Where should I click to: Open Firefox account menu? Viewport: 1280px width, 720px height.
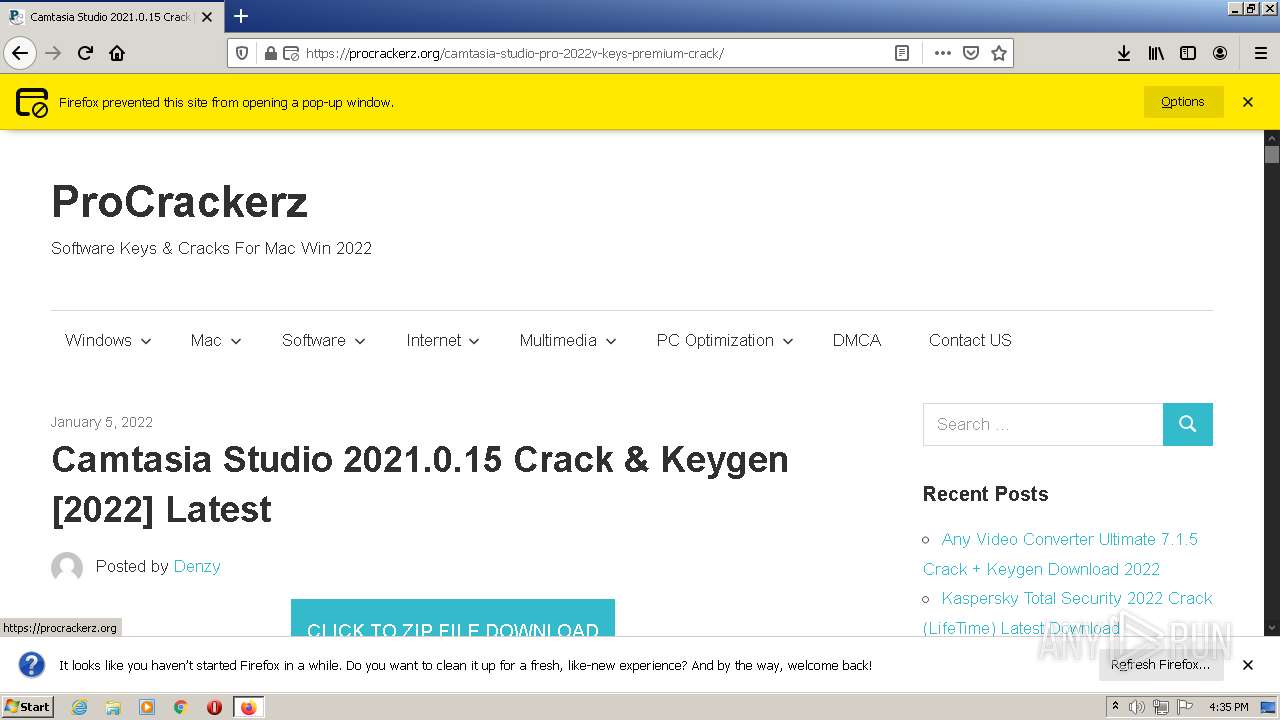pyautogui.click(x=1220, y=53)
